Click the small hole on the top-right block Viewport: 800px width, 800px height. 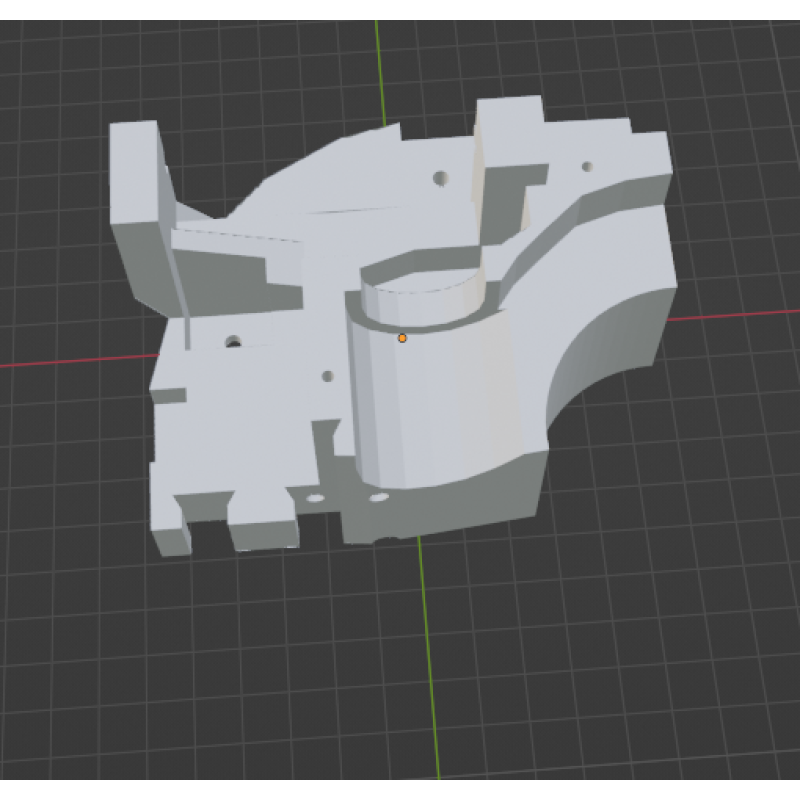click(x=588, y=166)
